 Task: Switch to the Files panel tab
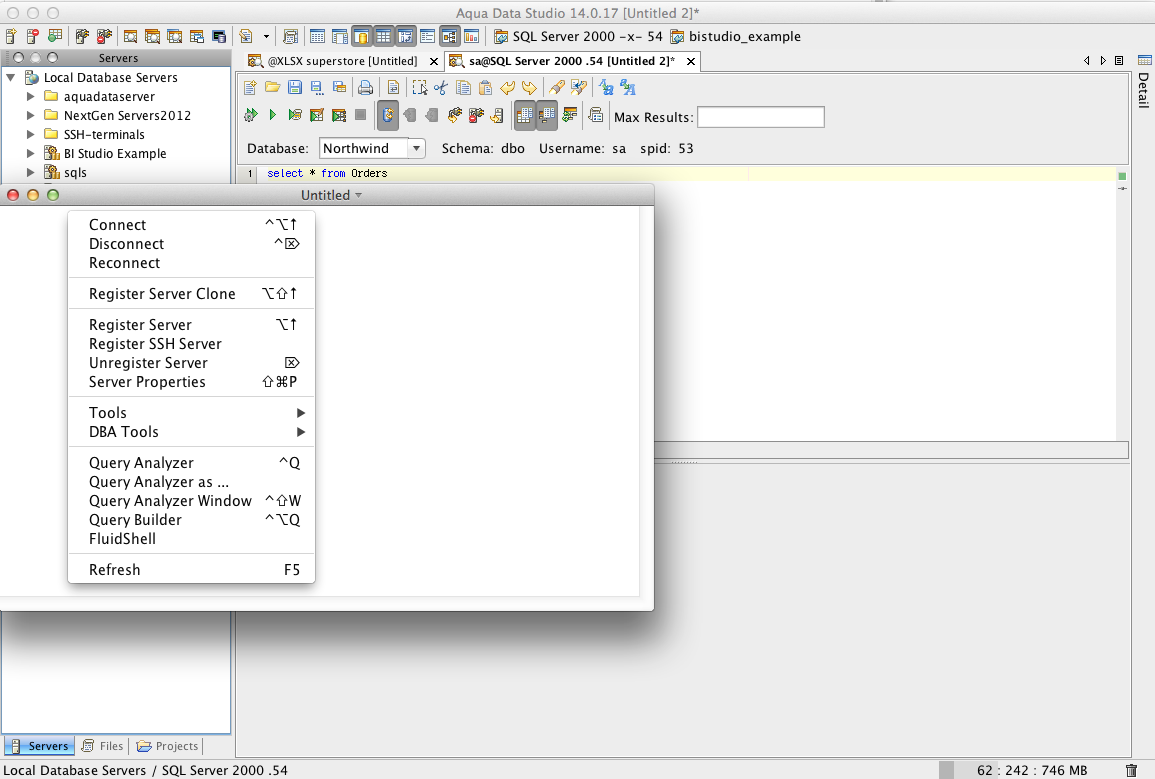[102, 746]
